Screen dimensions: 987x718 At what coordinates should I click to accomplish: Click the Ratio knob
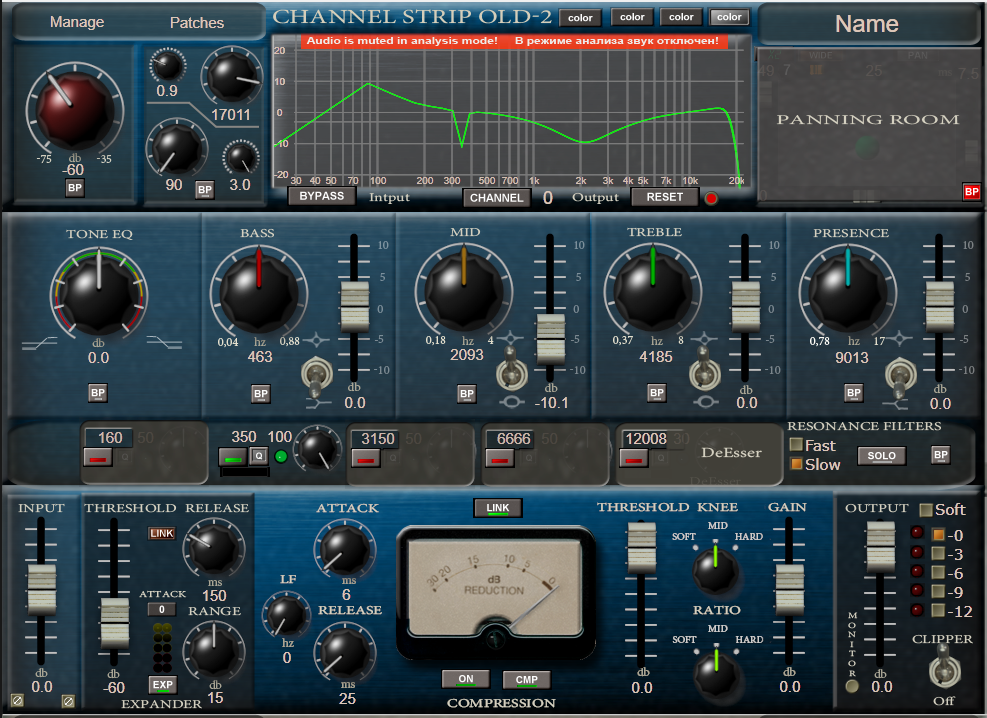click(x=716, y=672)
